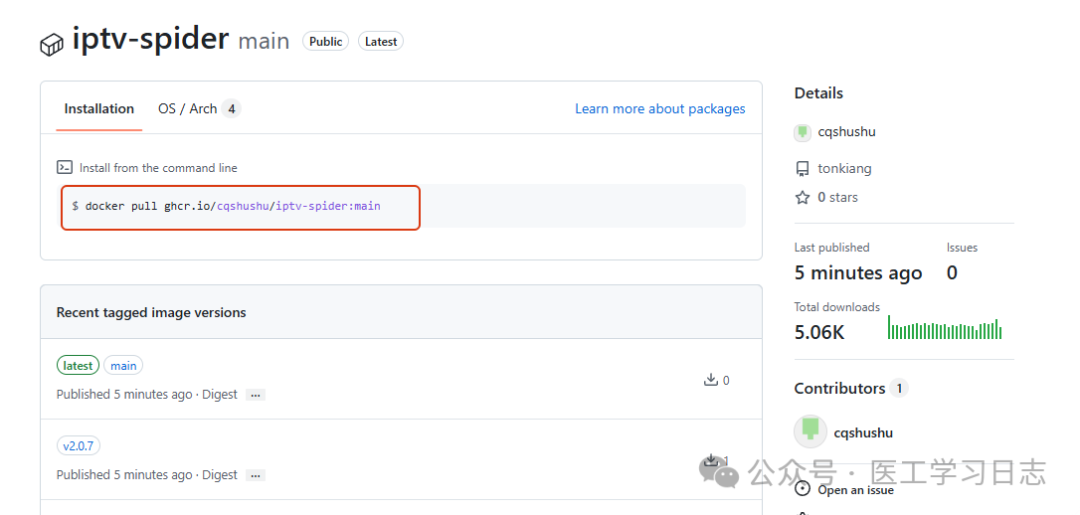Viewport: 1080px width, 515px height.
Task: Open the tonkiang repository link
Action: (x=844, y=169)
